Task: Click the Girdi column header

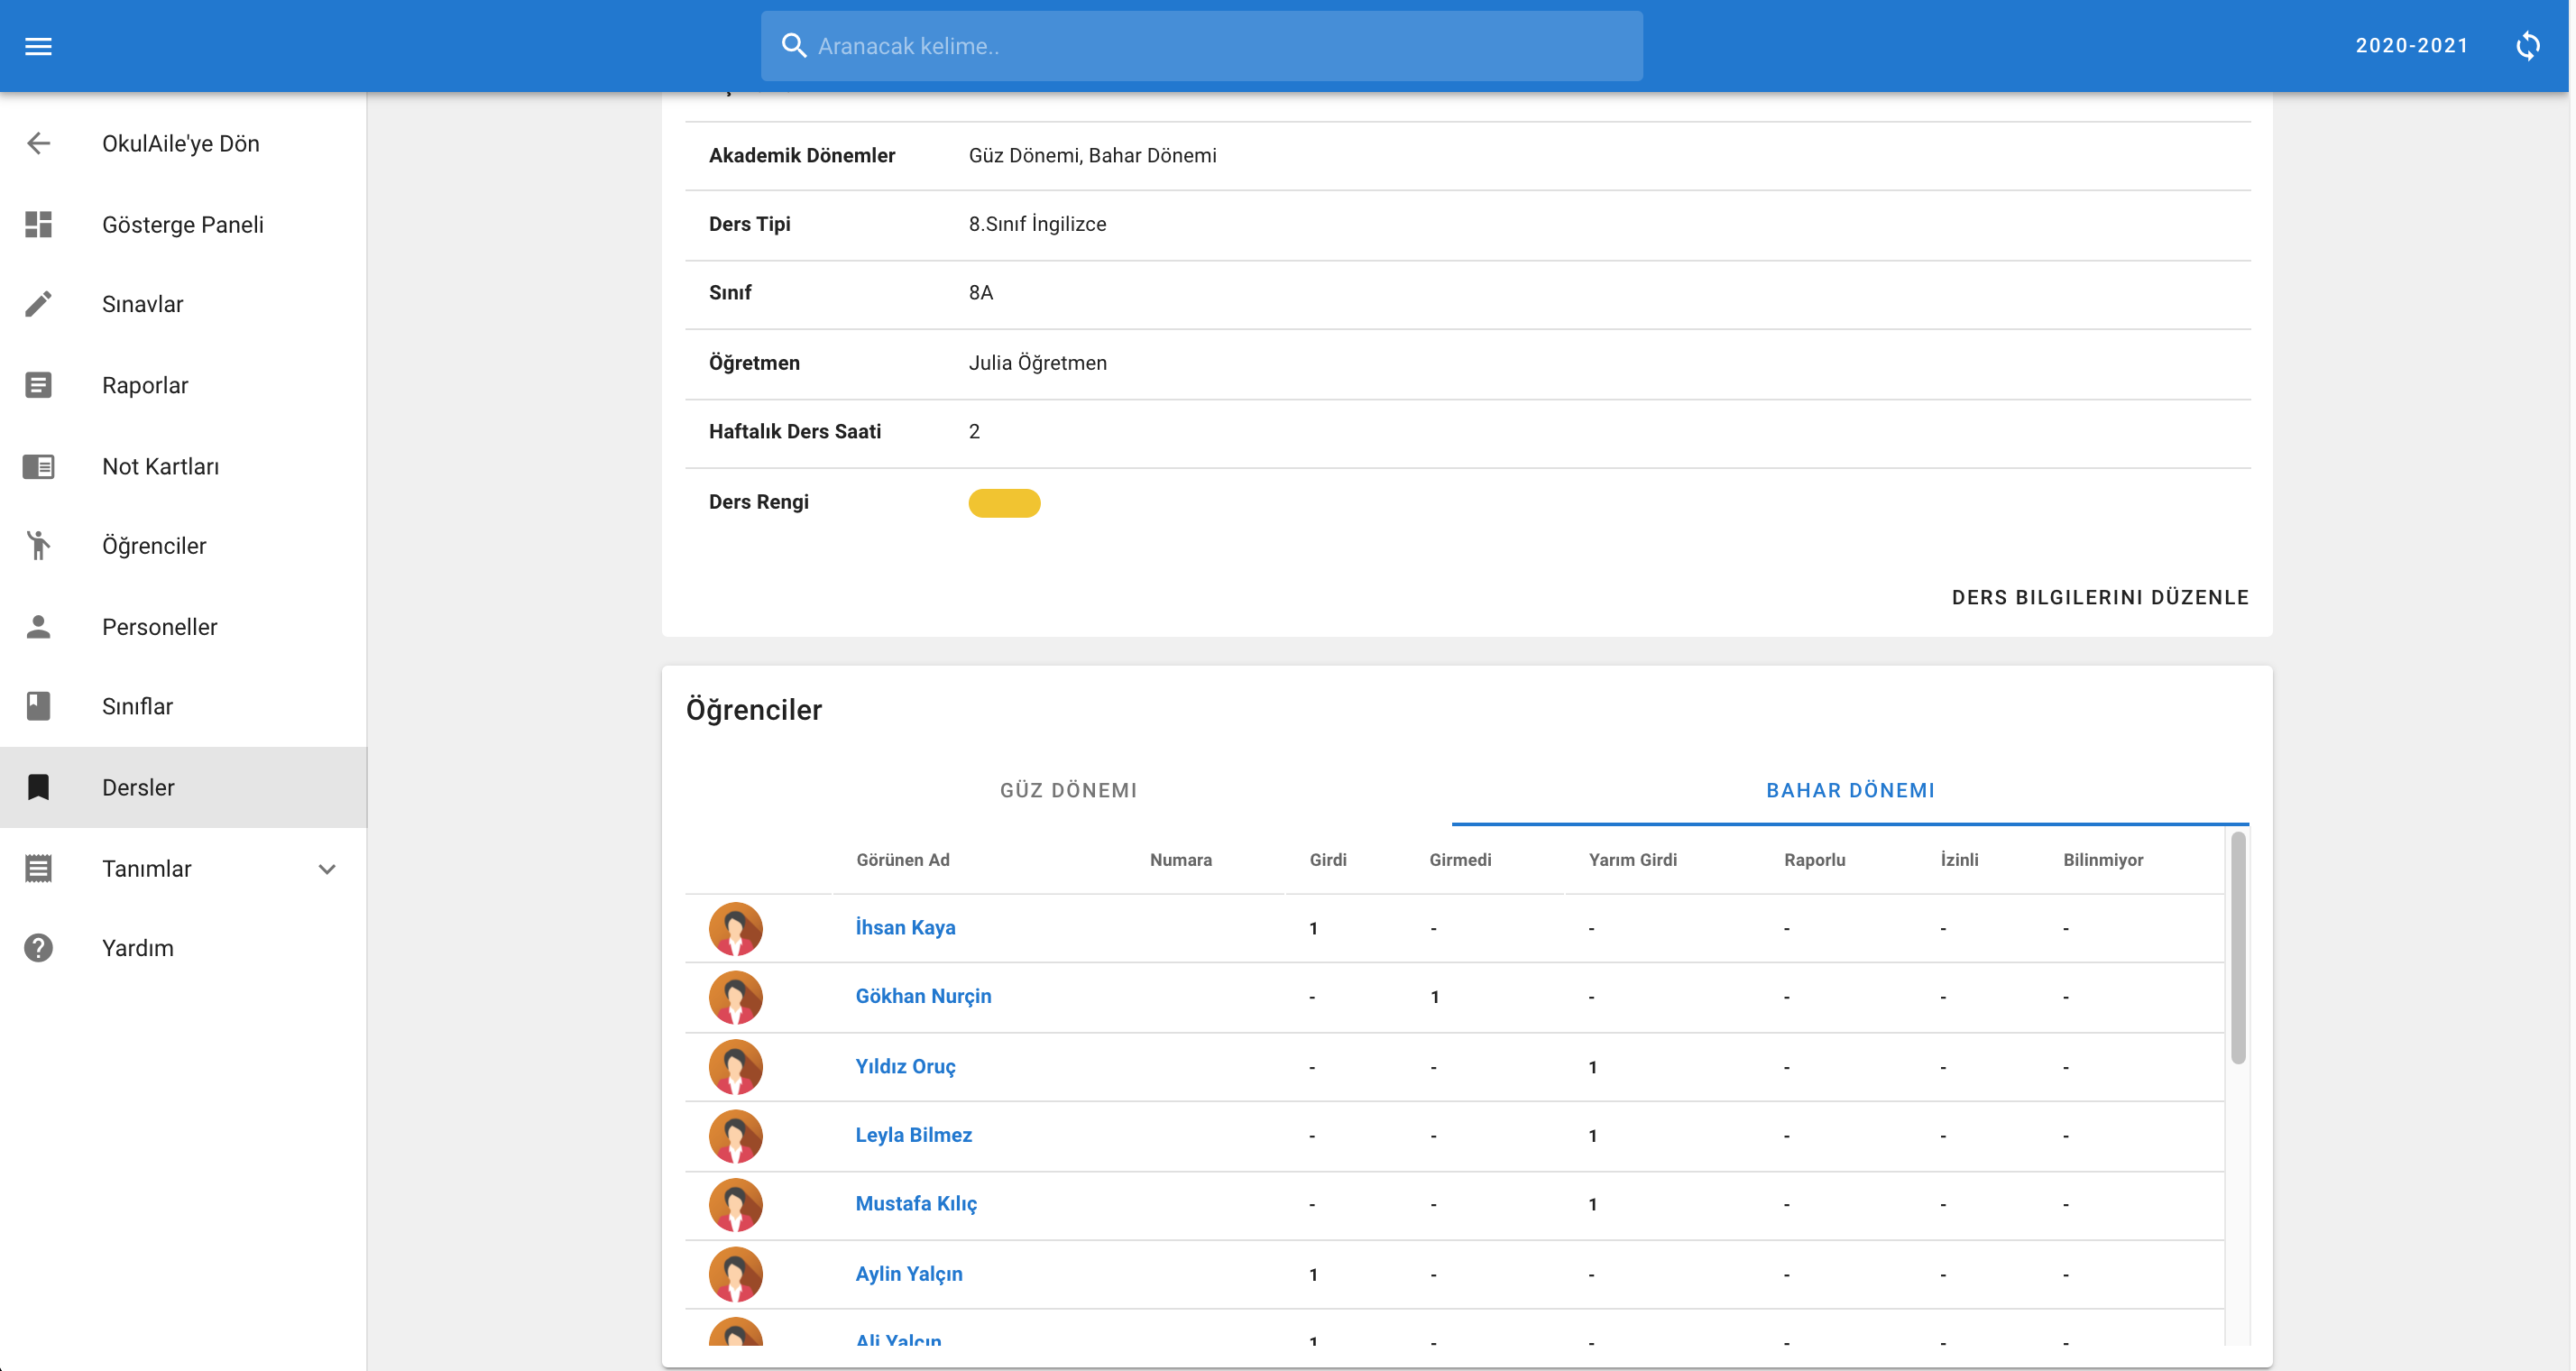Action: (x=1328, y=860)
